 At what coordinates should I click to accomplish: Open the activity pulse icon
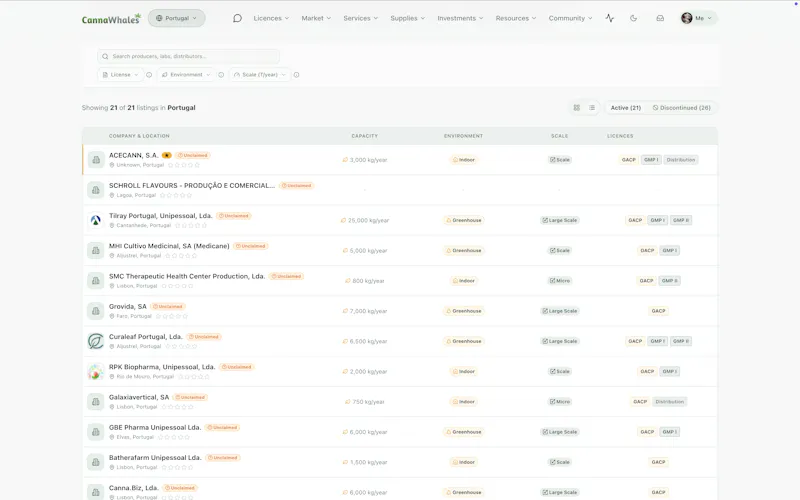[x=610, y=18]
